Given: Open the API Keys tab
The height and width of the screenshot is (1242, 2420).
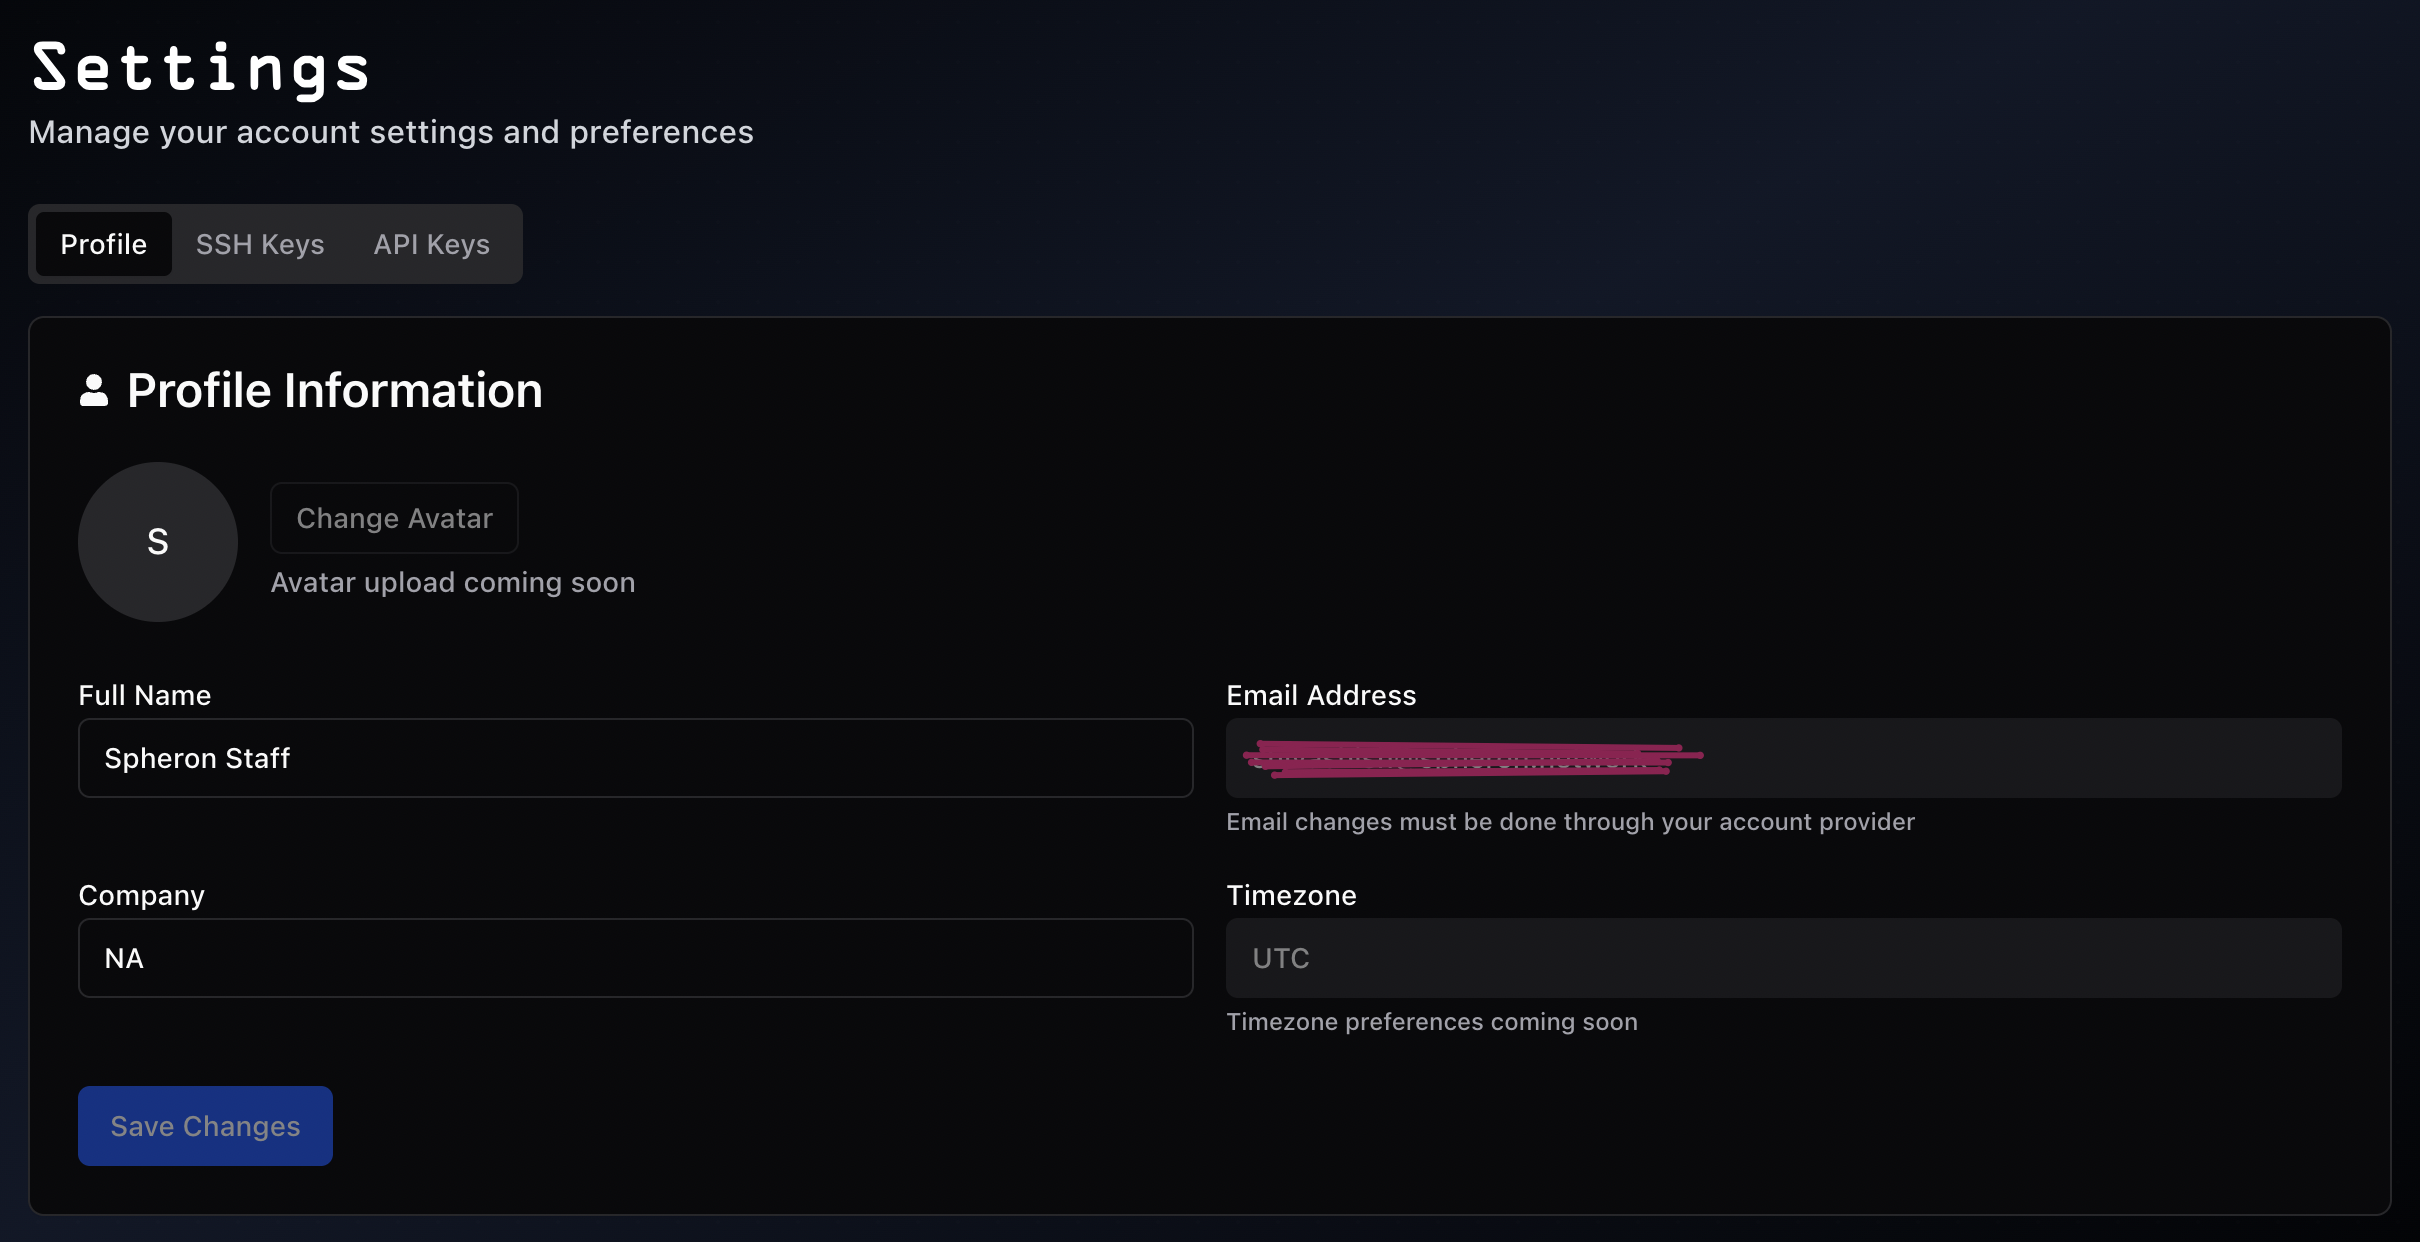Looking at the screenshot, I should (431, 244).
